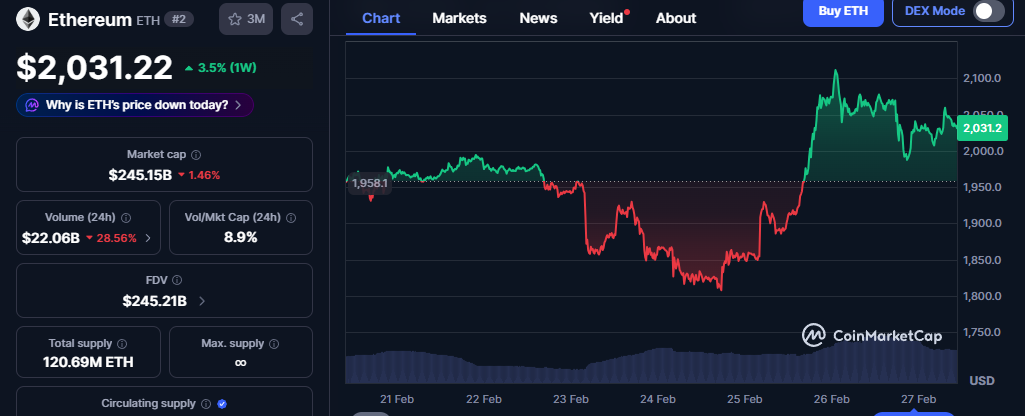Expand FDV details chevron
This screenshot has height=416, width=1025.
coord(203,301)
